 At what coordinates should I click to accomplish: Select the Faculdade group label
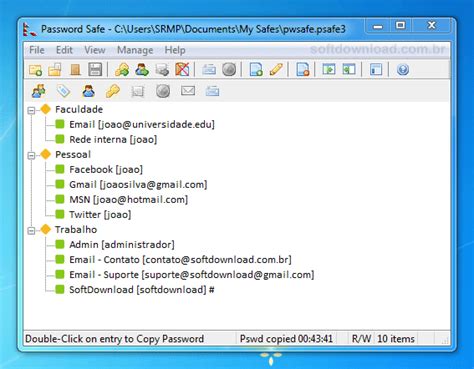coord(79,109)
